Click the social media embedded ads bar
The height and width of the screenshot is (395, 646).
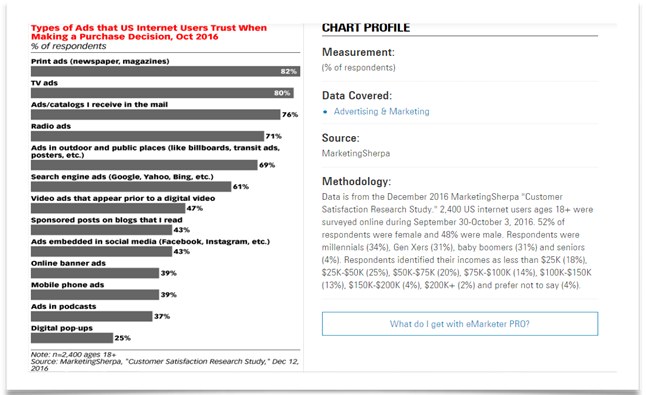click(101, 251)
